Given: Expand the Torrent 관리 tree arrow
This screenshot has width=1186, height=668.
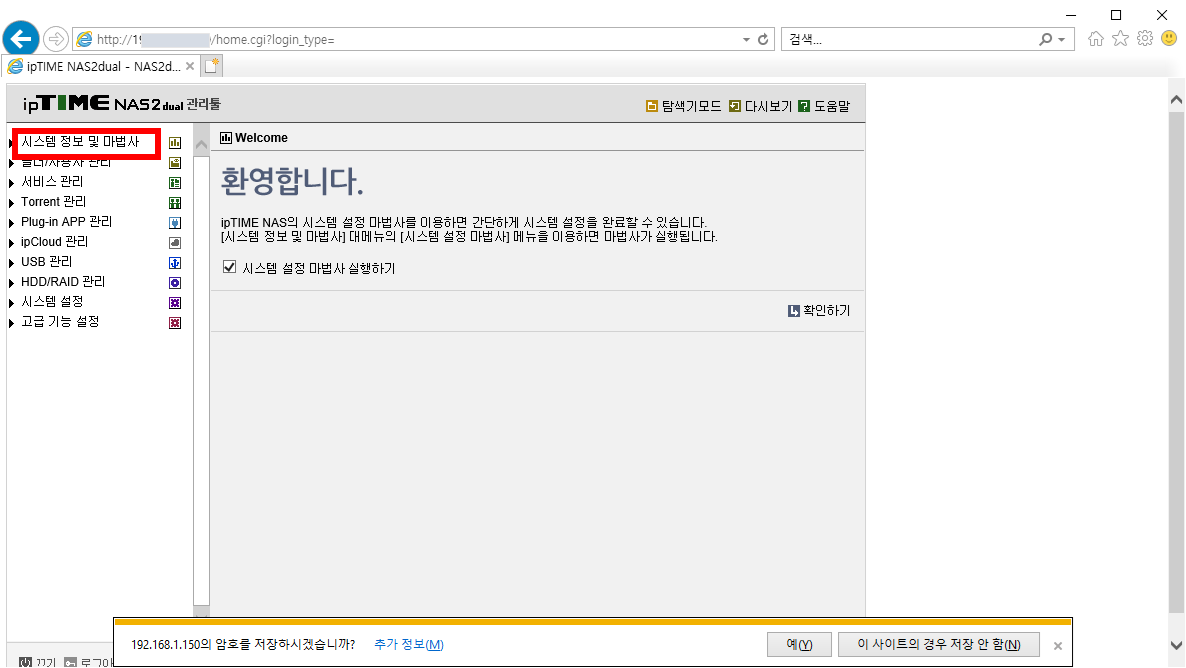Looking at the screenshot, I should (x=11, y=203).
